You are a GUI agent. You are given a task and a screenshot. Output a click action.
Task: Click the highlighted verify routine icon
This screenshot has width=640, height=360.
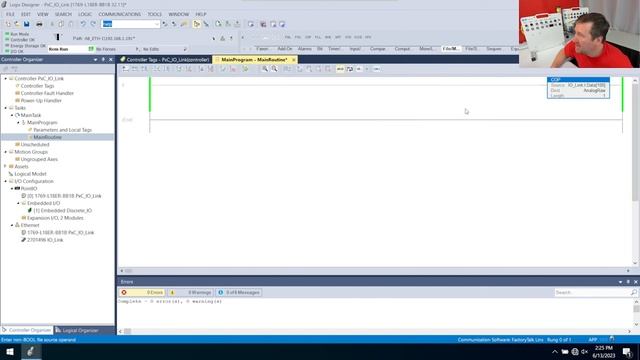coord(196,24)
